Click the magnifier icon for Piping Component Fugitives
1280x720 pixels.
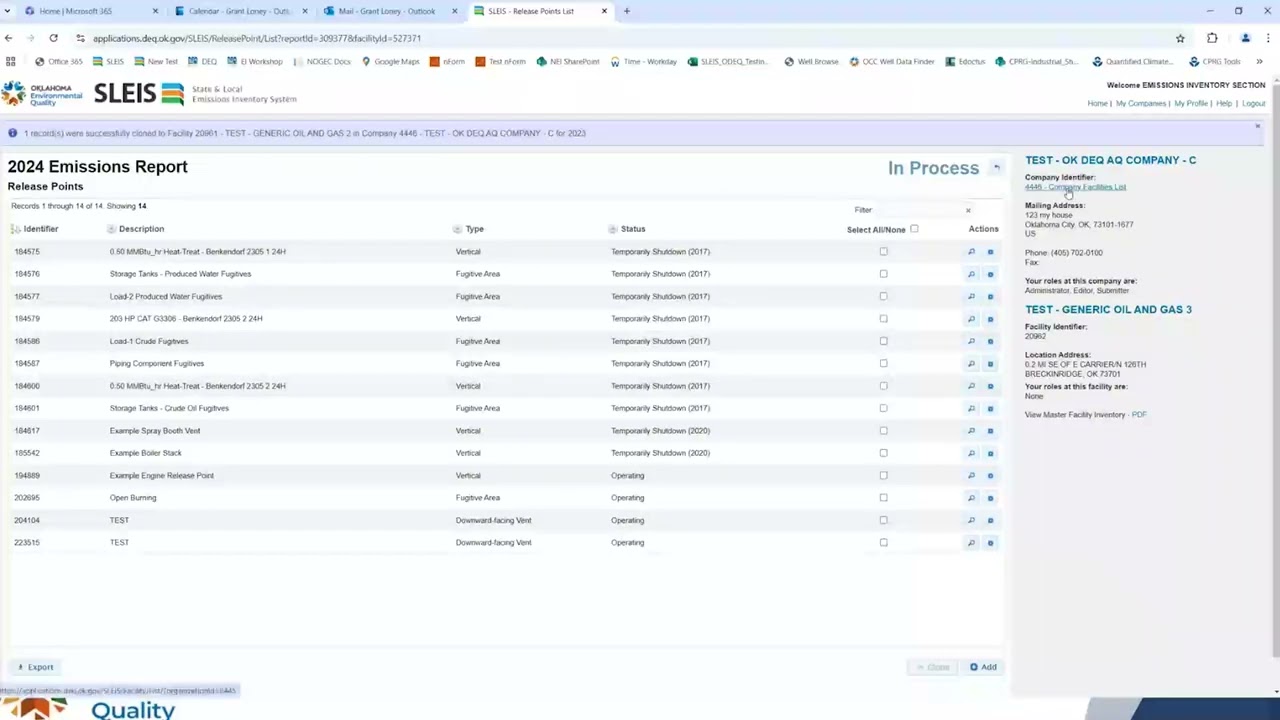point(971,364)
